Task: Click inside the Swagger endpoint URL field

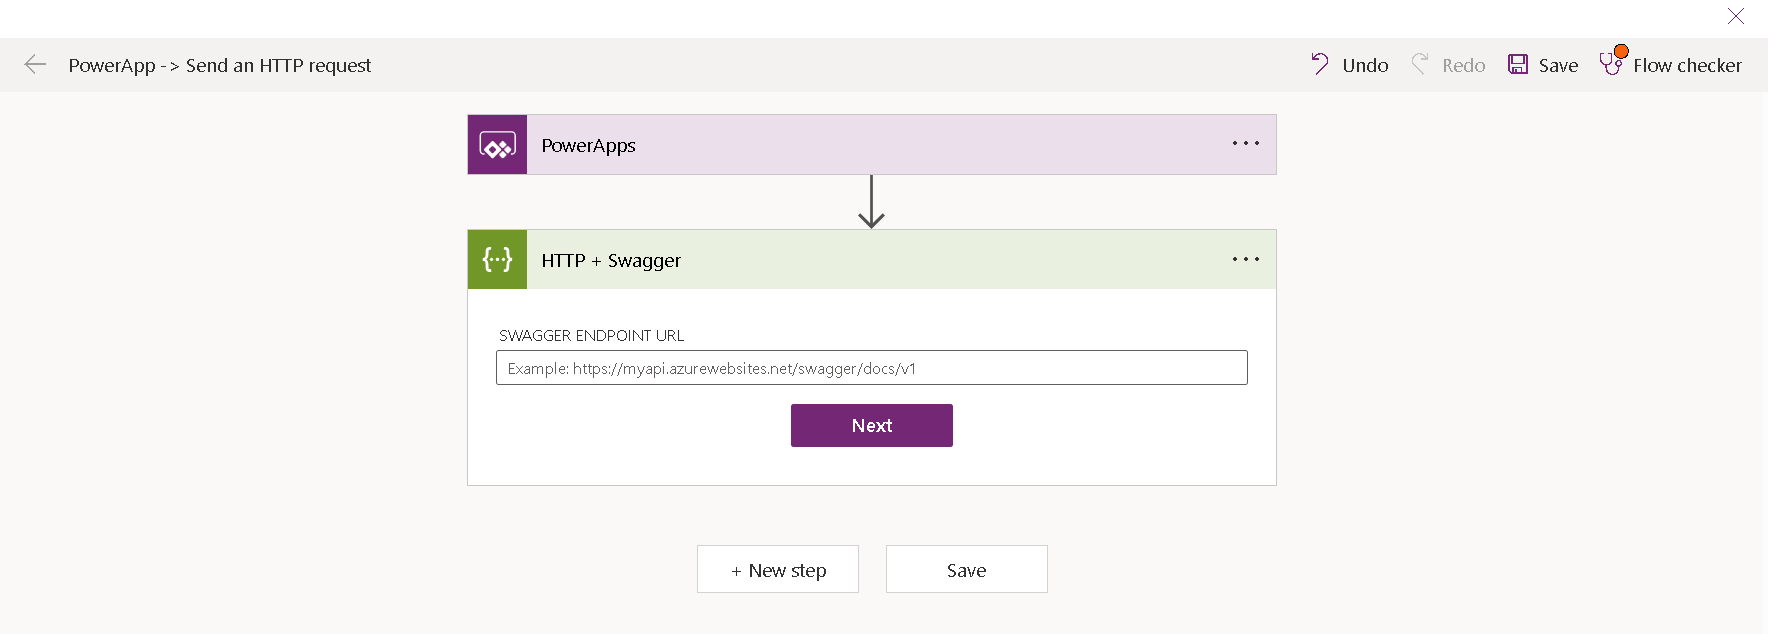Action: 871,368
